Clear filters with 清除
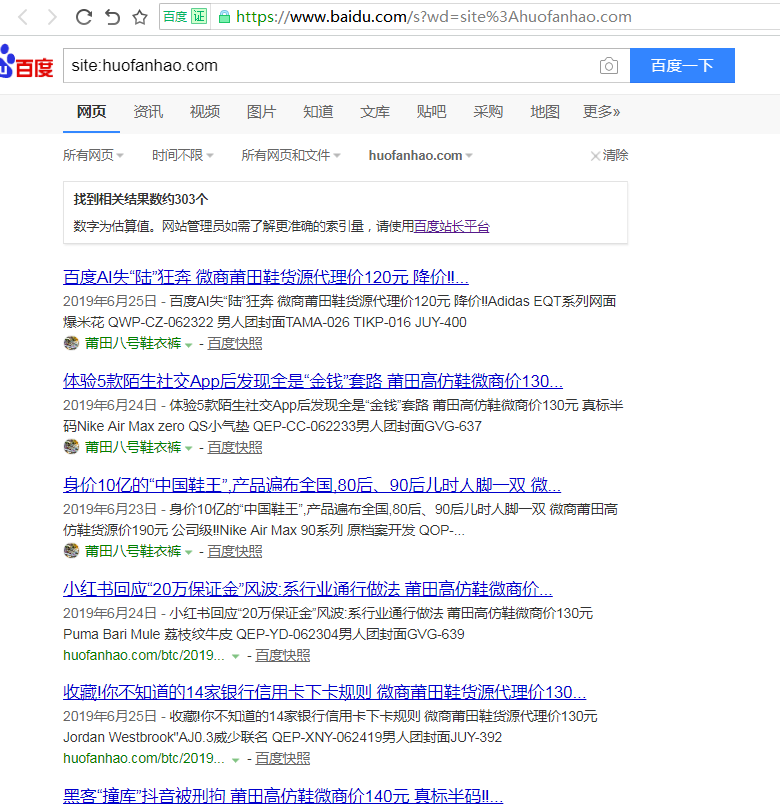 pyautogui.click(x=615, y=155)
